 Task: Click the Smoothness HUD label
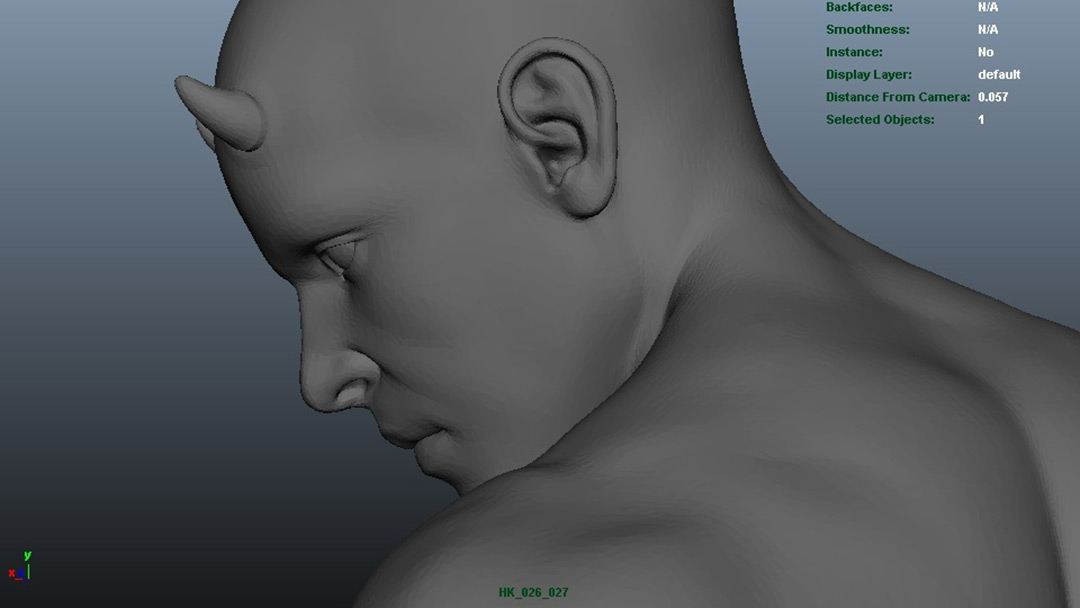[x=867, y=30]
